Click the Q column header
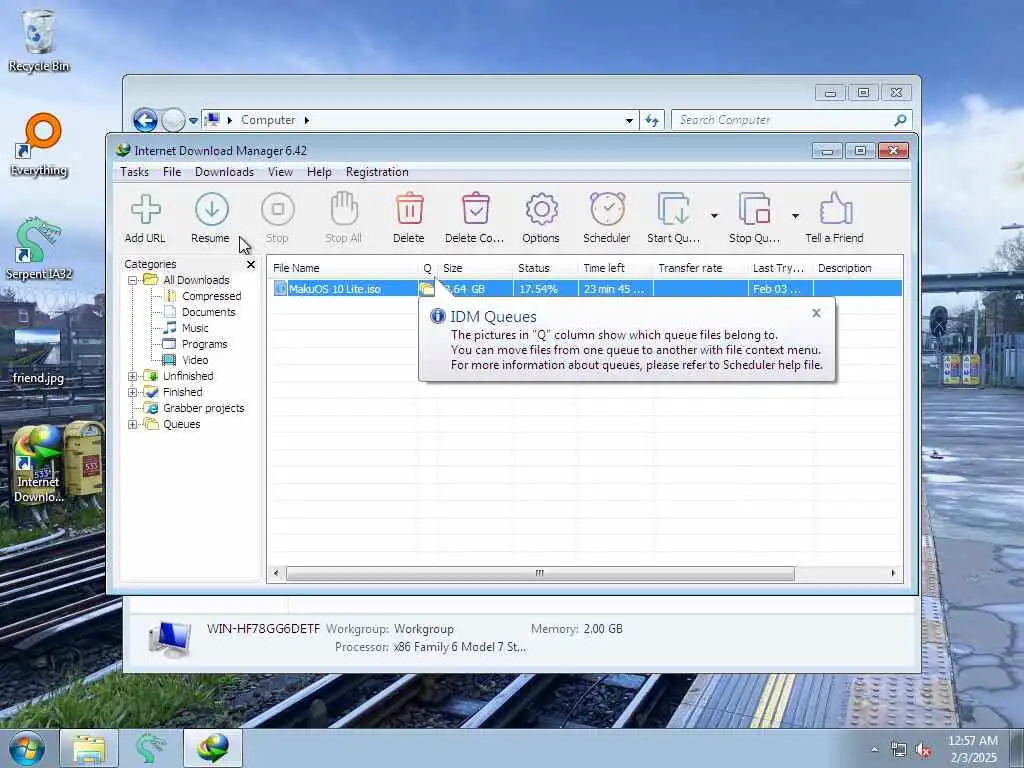 click(x=428, y=268)
